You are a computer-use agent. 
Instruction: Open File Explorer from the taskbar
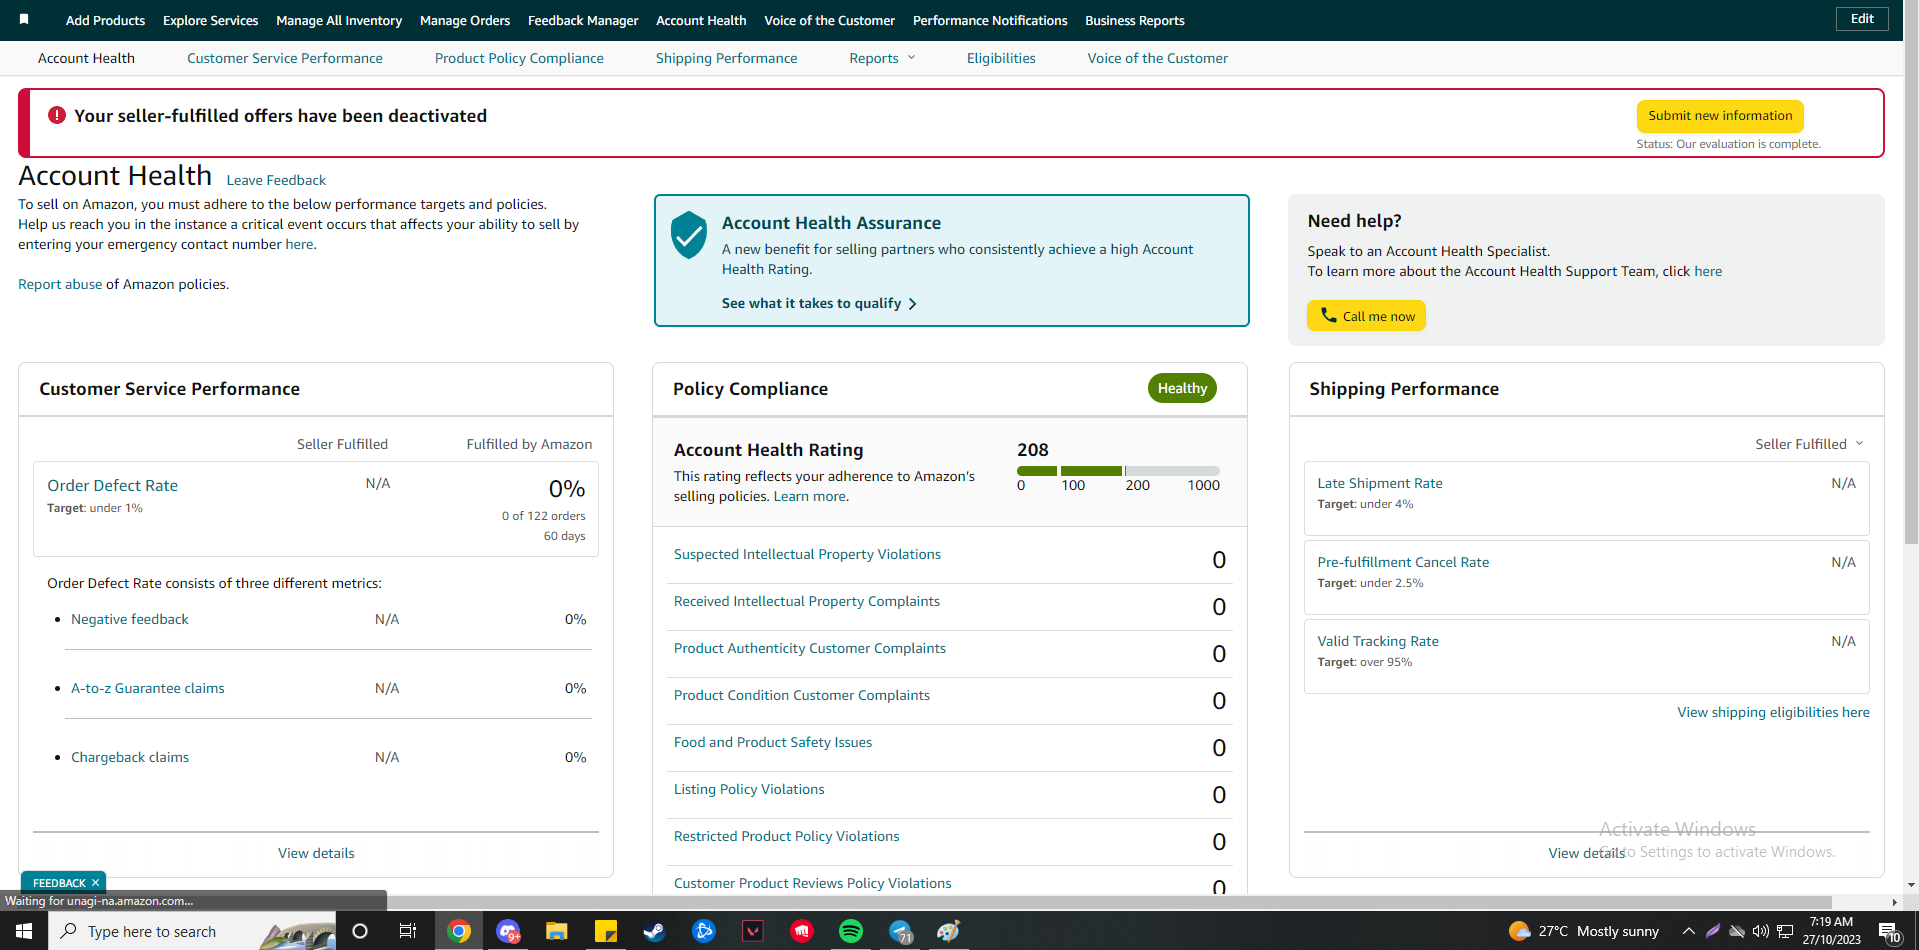[x=557, y=931]
